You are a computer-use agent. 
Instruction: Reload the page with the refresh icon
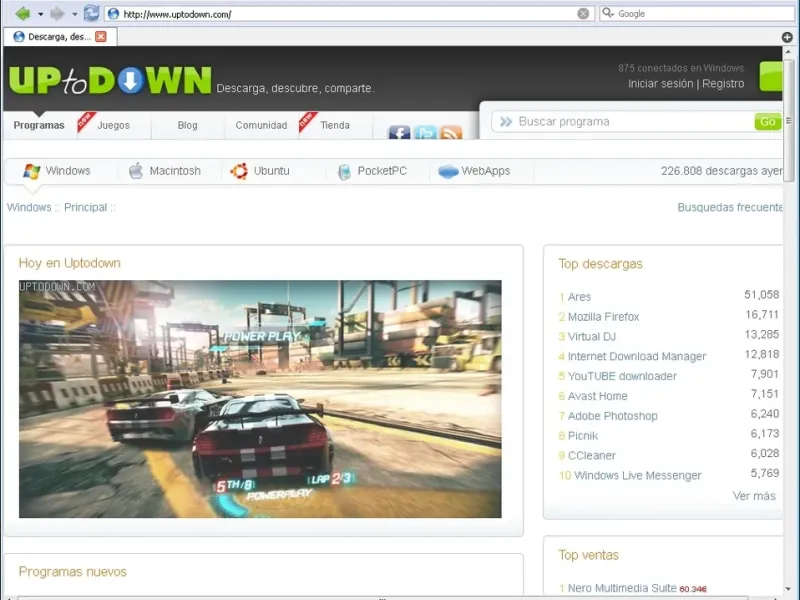(91, 13)
